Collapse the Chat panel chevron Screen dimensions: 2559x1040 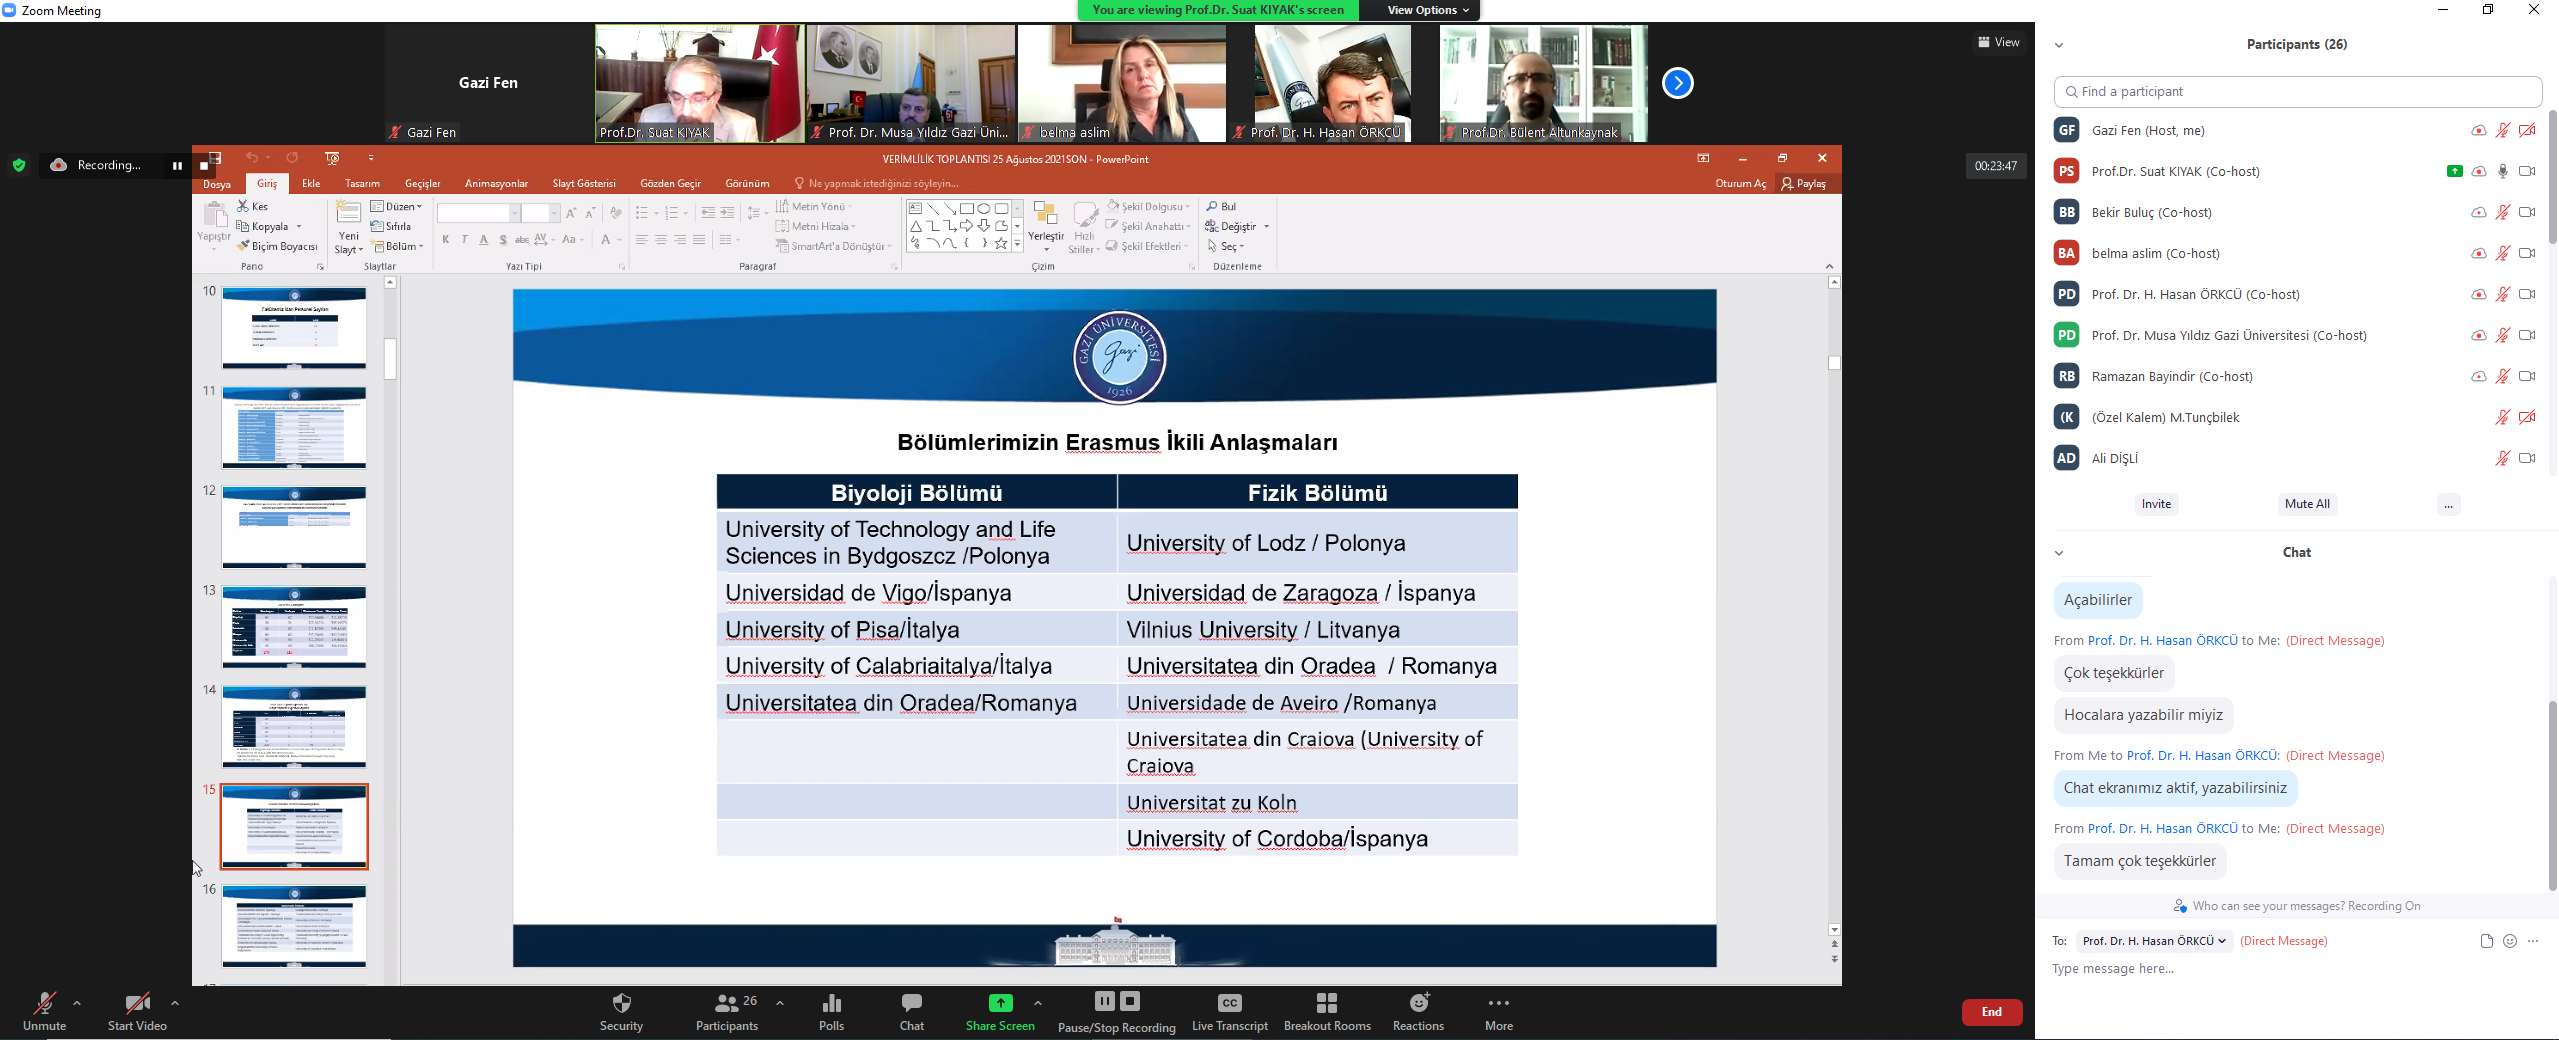pos(2059,553)
